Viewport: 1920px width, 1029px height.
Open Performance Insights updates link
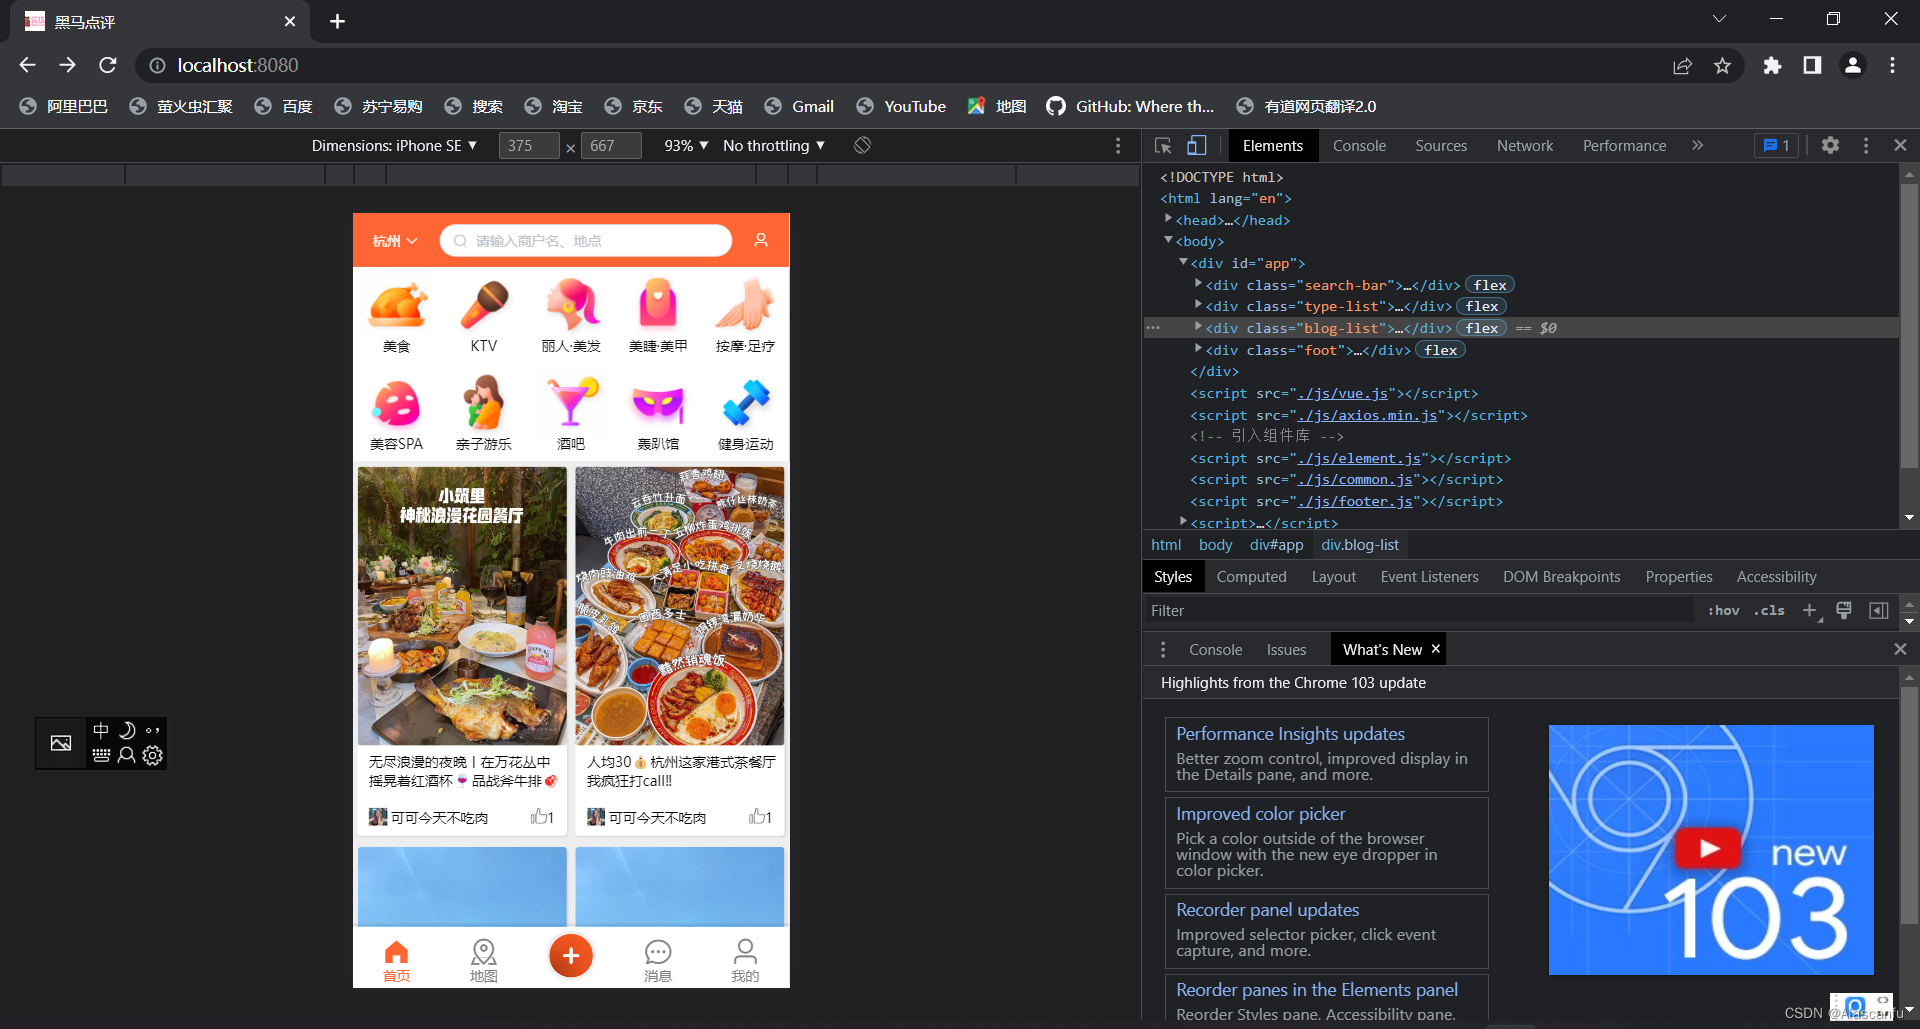[x=1290, y=734]
